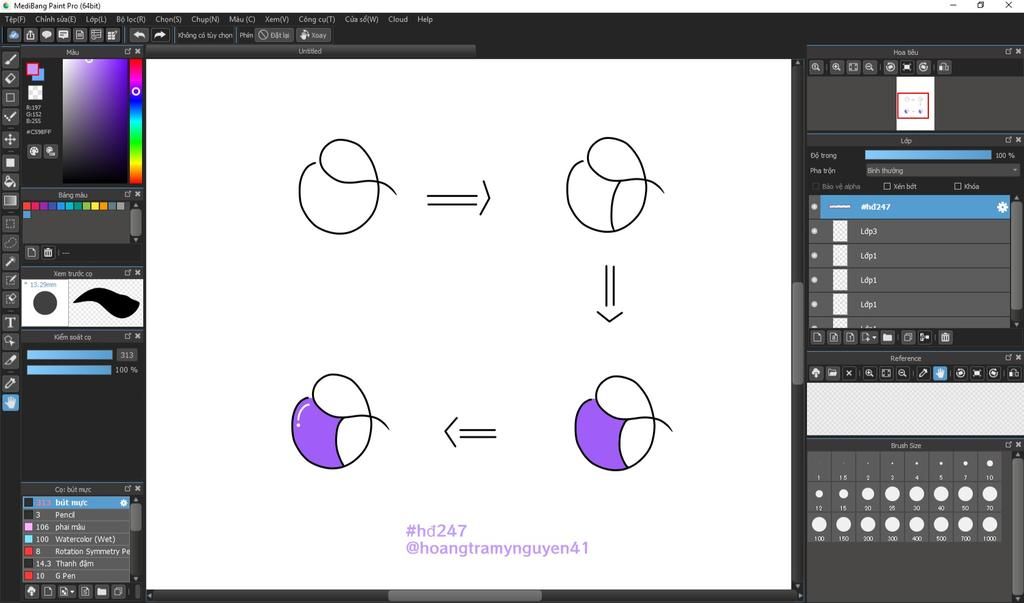Select the G Pen brush

(x=76, y=576)
